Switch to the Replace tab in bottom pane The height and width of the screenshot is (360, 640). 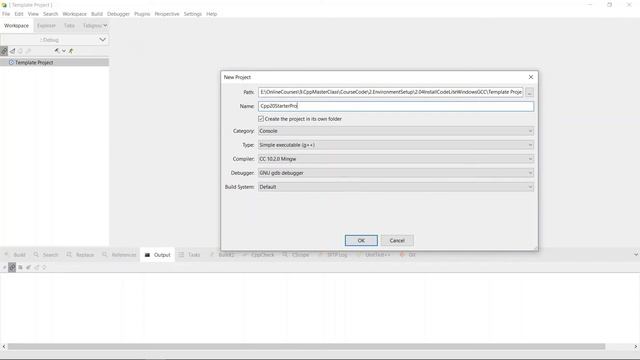(80, 255)
